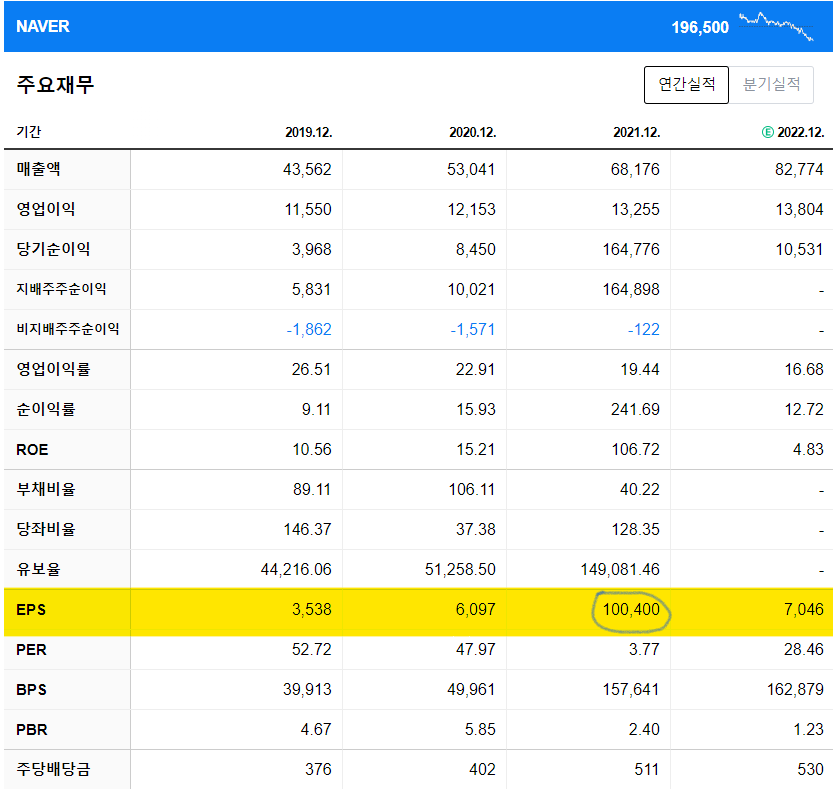Click the PER value 3.77
The width and height of the screenshot is (835, 789).
point(644,650)
